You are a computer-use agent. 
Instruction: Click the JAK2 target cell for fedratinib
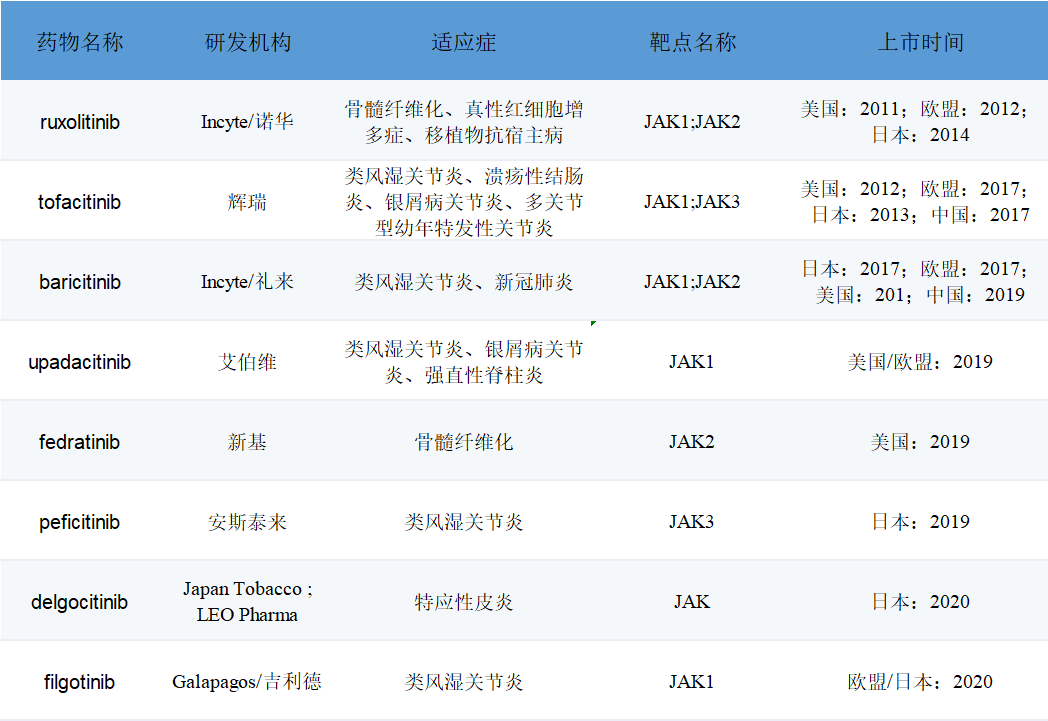point(692,442)
